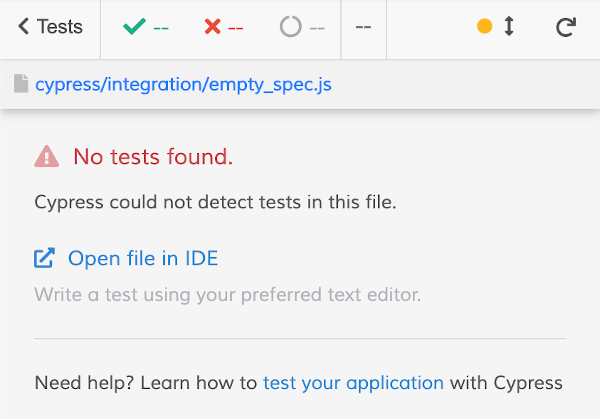Image resolution: width=600 pixels, height=419 pixels.
Task: Toggle auto-scrolling with the vertical arrows
Action: pos(509,27)
